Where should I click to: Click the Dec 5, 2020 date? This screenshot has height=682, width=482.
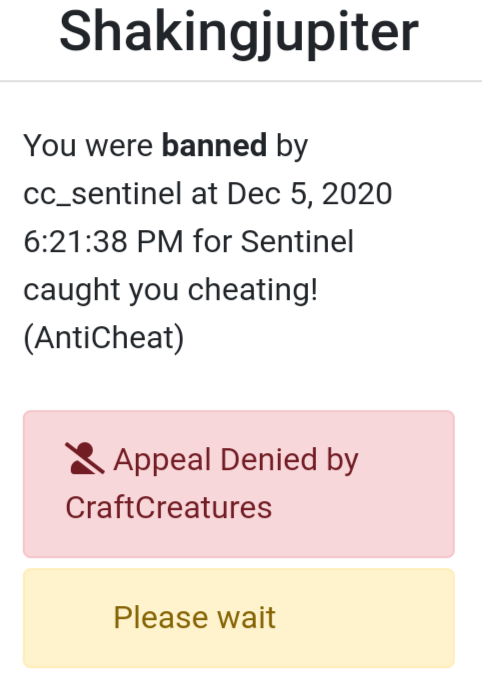(310, 194)
